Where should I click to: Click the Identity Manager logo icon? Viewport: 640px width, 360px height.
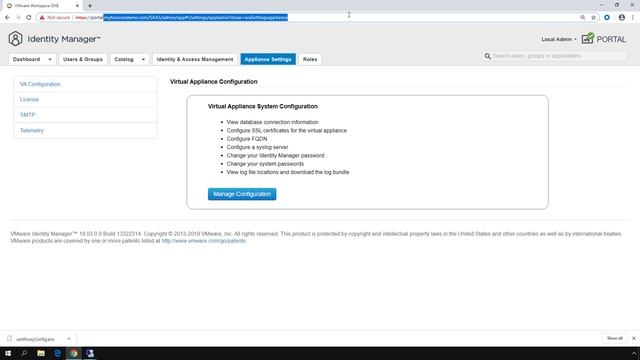click(x=16, y=39)
